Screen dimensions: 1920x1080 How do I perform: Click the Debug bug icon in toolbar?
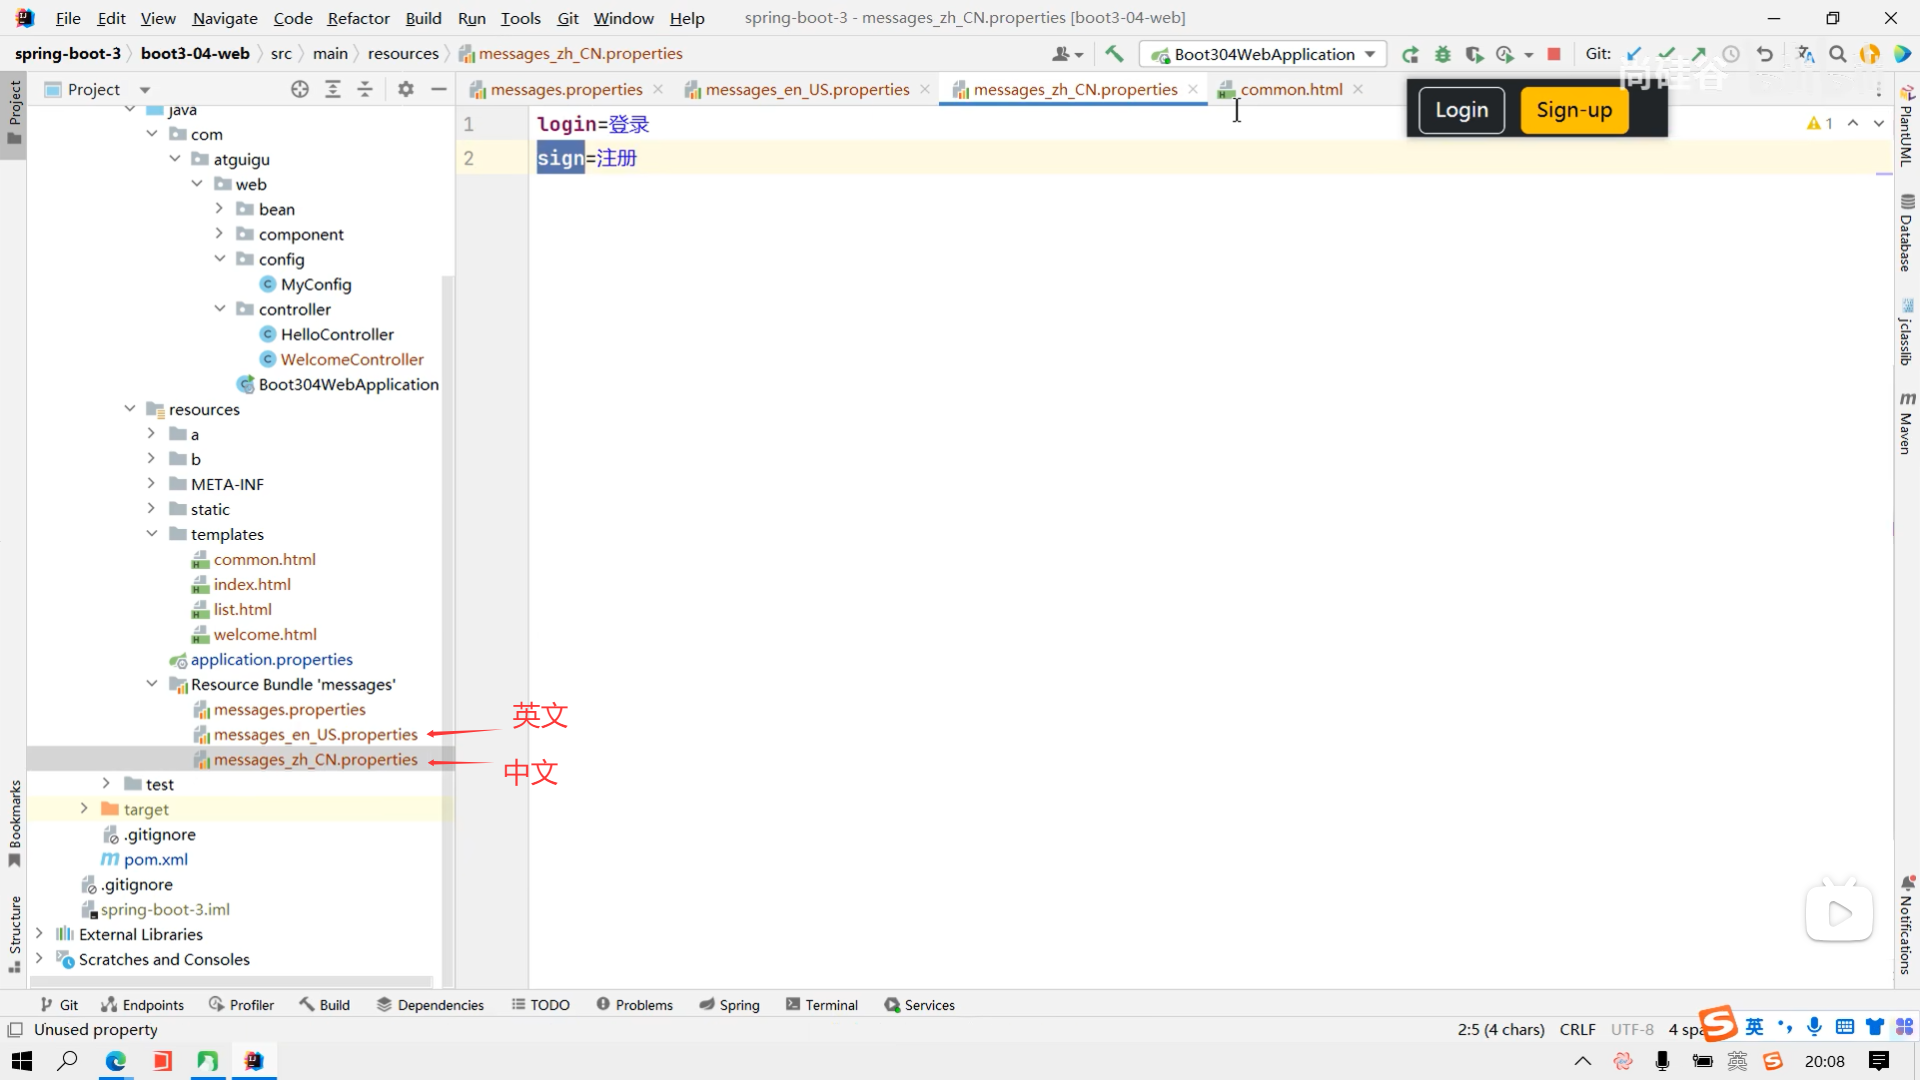(x=1442, y=54)
